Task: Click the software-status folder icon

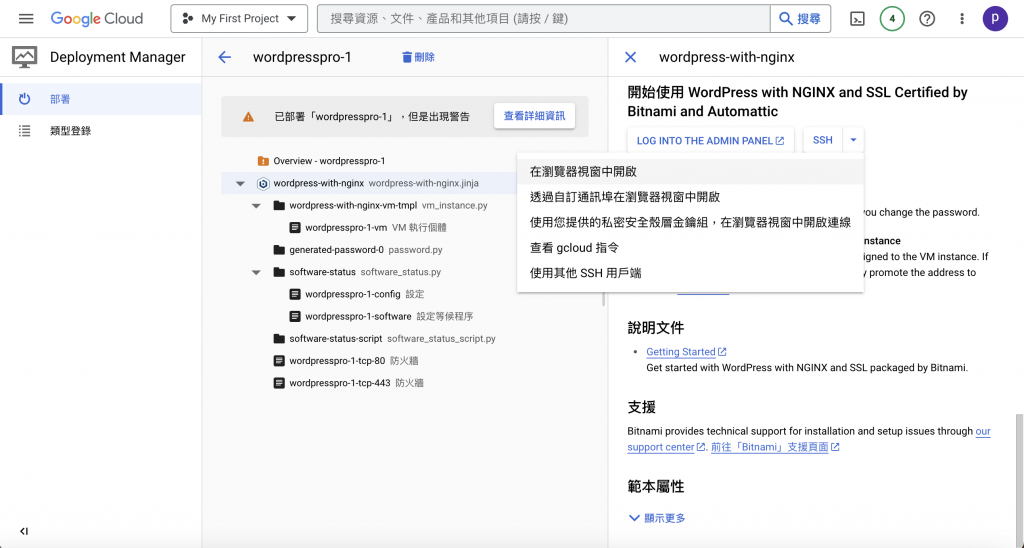Action: pos(280,272)
